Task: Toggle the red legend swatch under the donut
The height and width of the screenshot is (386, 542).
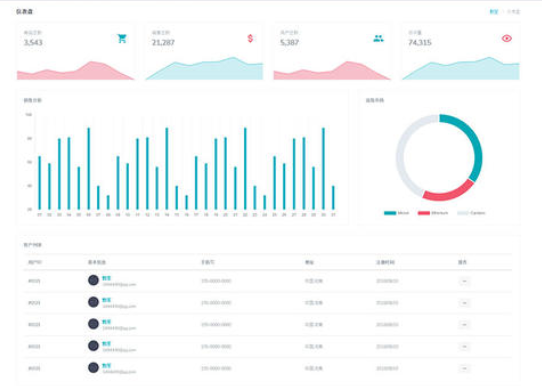Action: pos(423,213)
